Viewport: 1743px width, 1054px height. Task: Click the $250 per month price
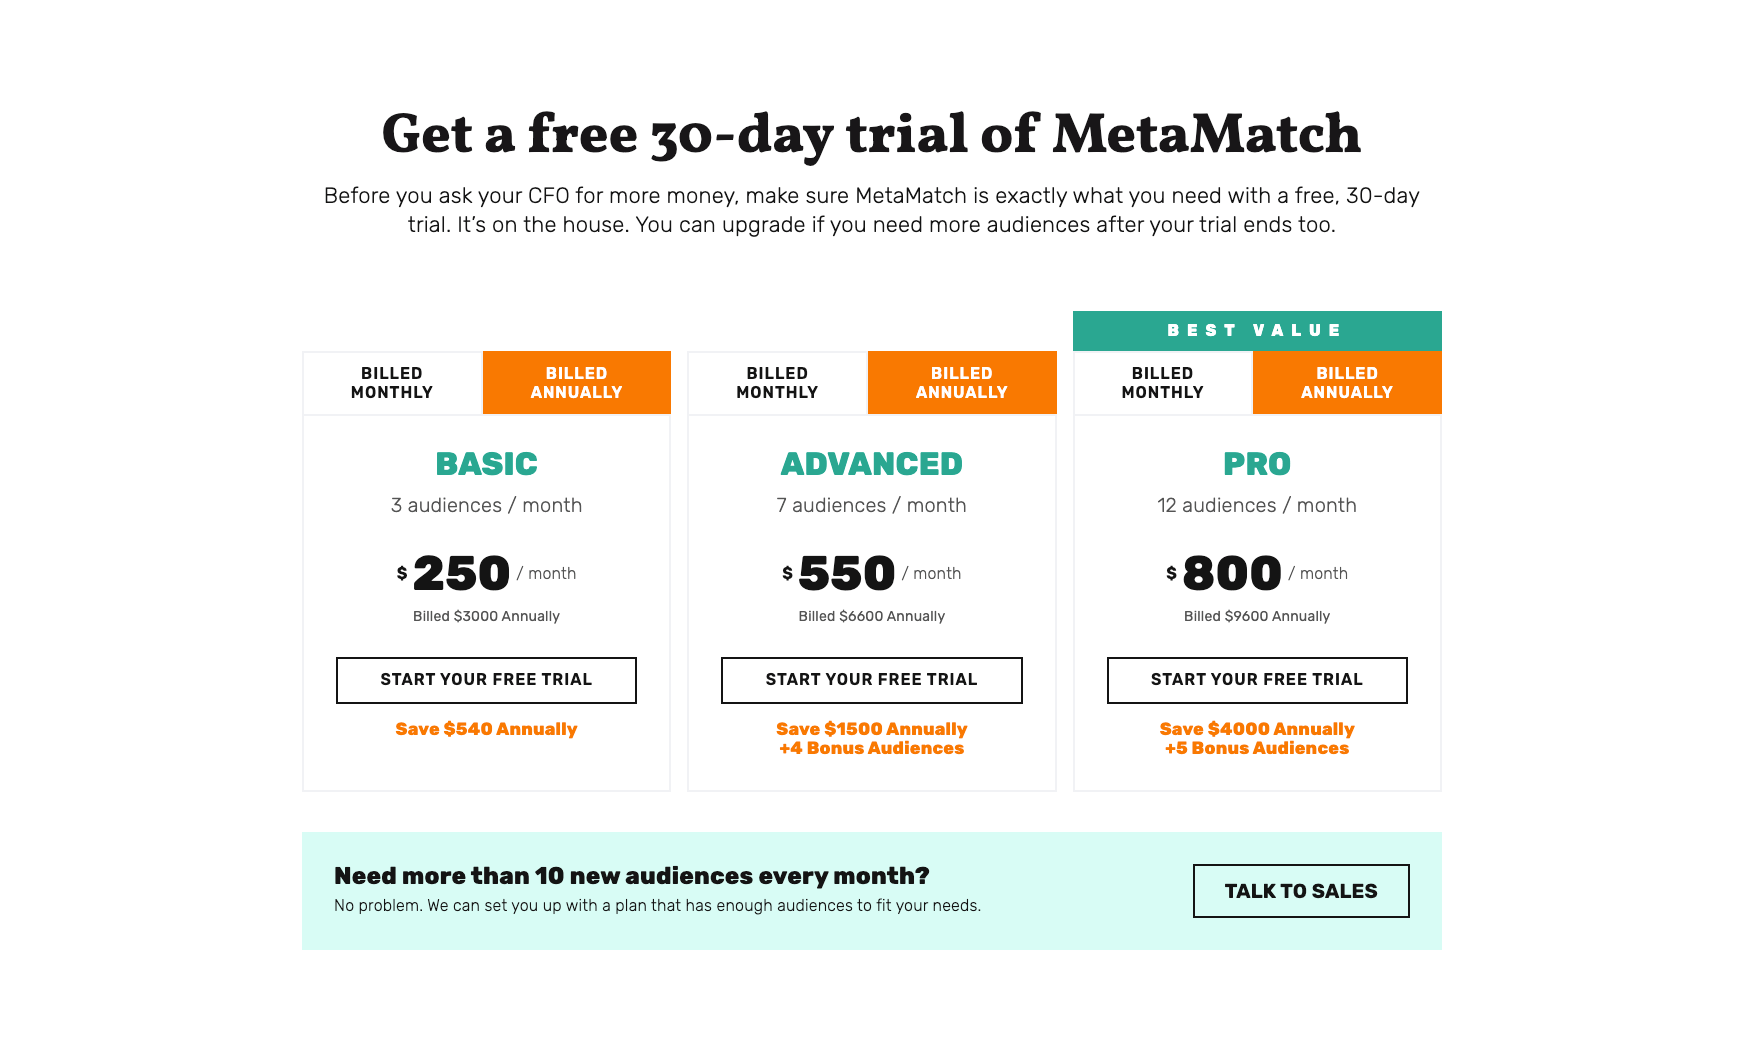486,573
